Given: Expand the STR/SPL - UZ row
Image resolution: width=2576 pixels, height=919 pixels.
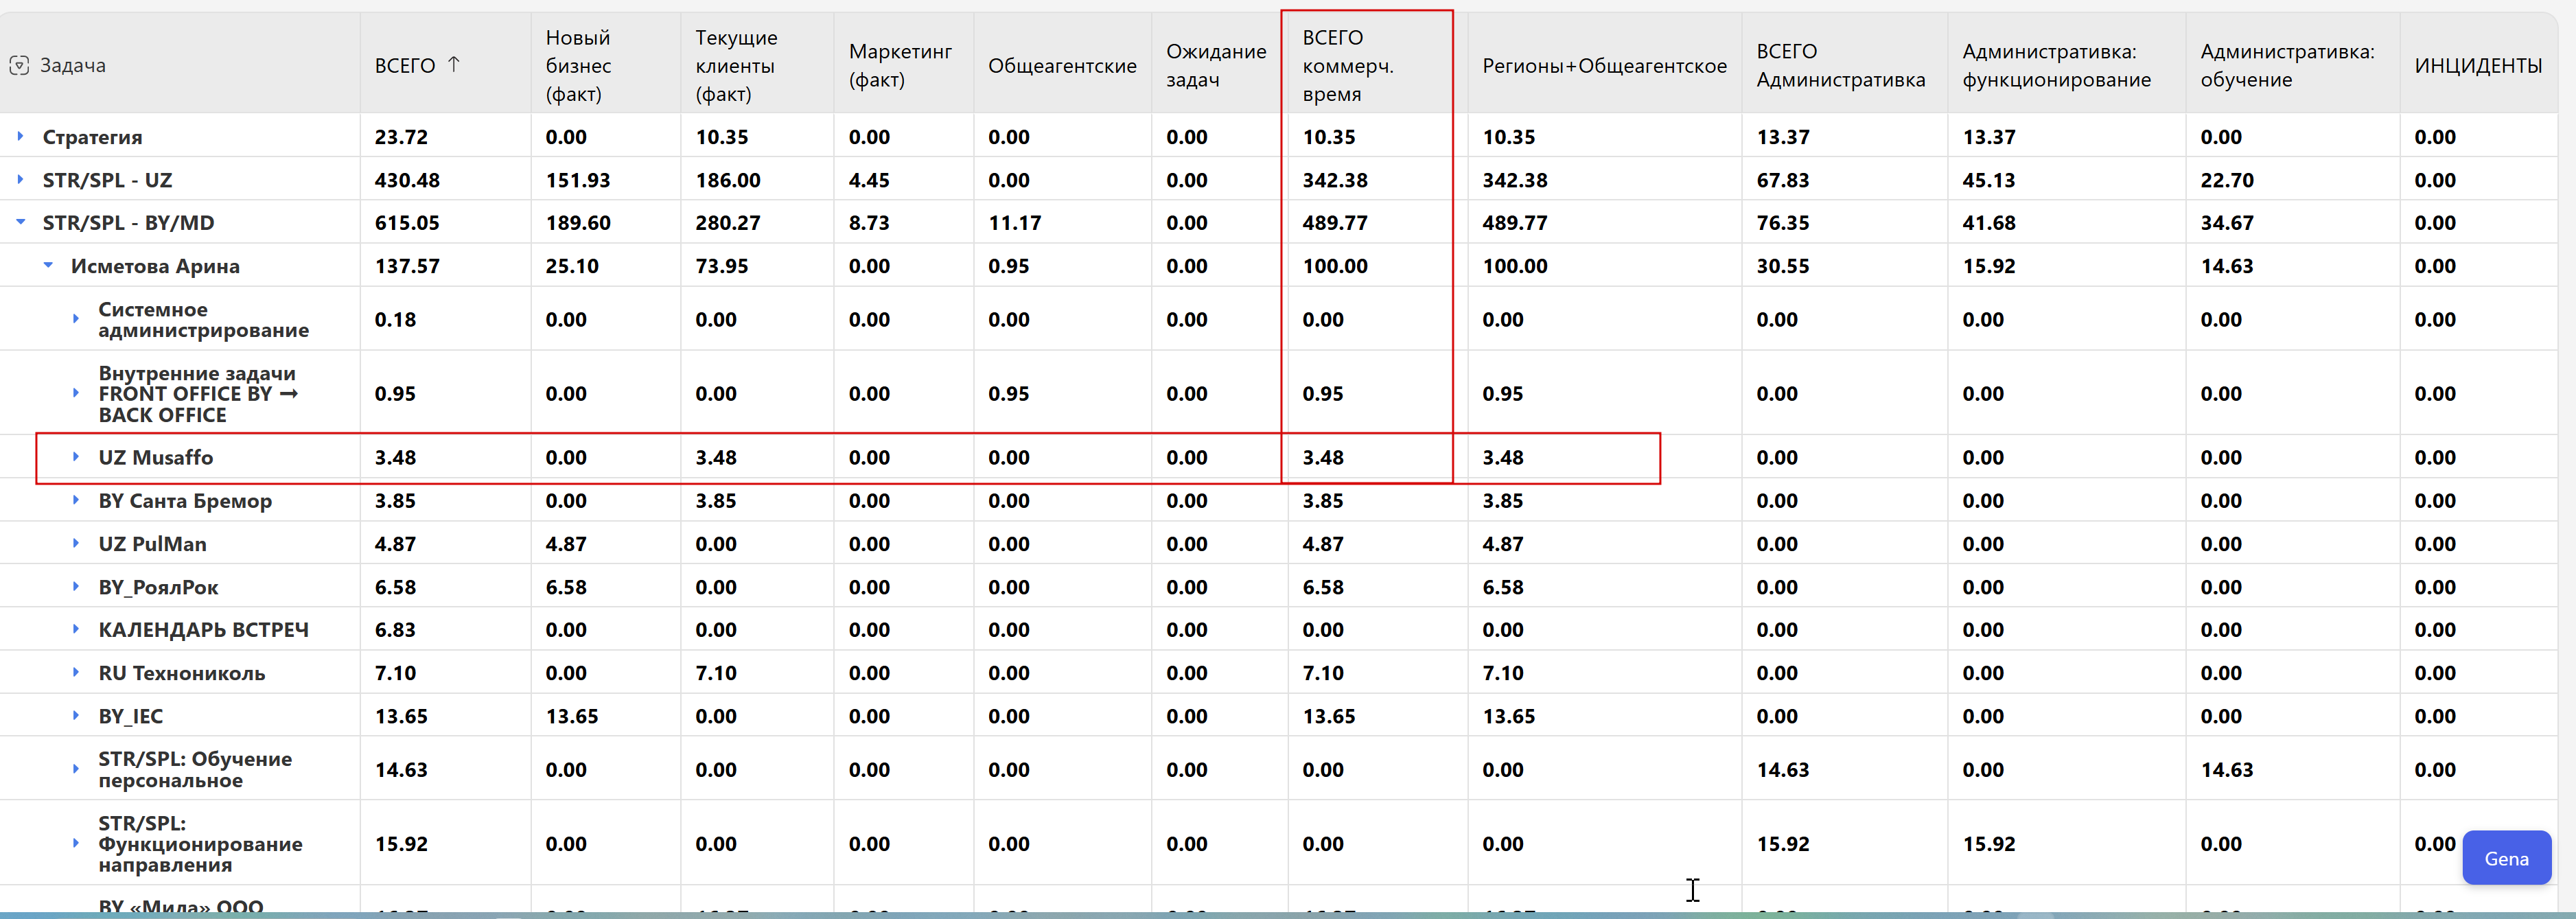Looking at the screenshot, I should point(20,180).
